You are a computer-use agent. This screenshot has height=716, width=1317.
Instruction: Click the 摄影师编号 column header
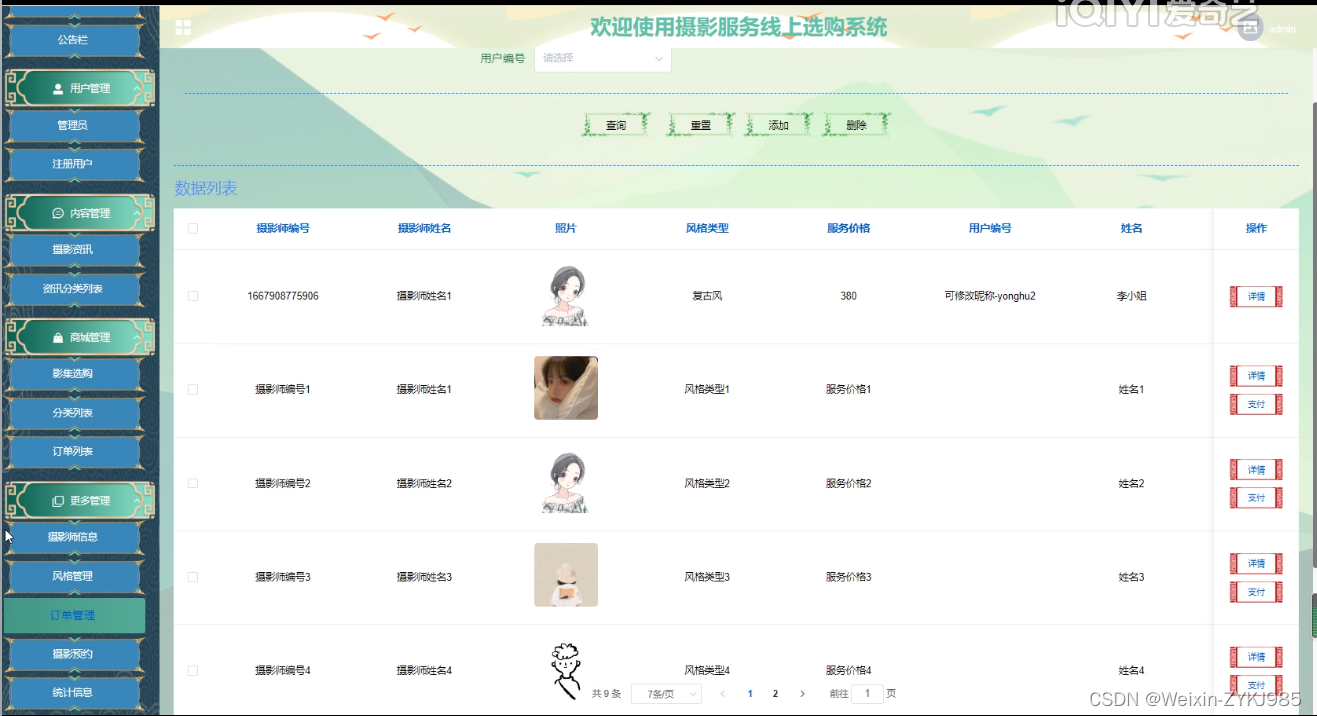pos(283,228)
